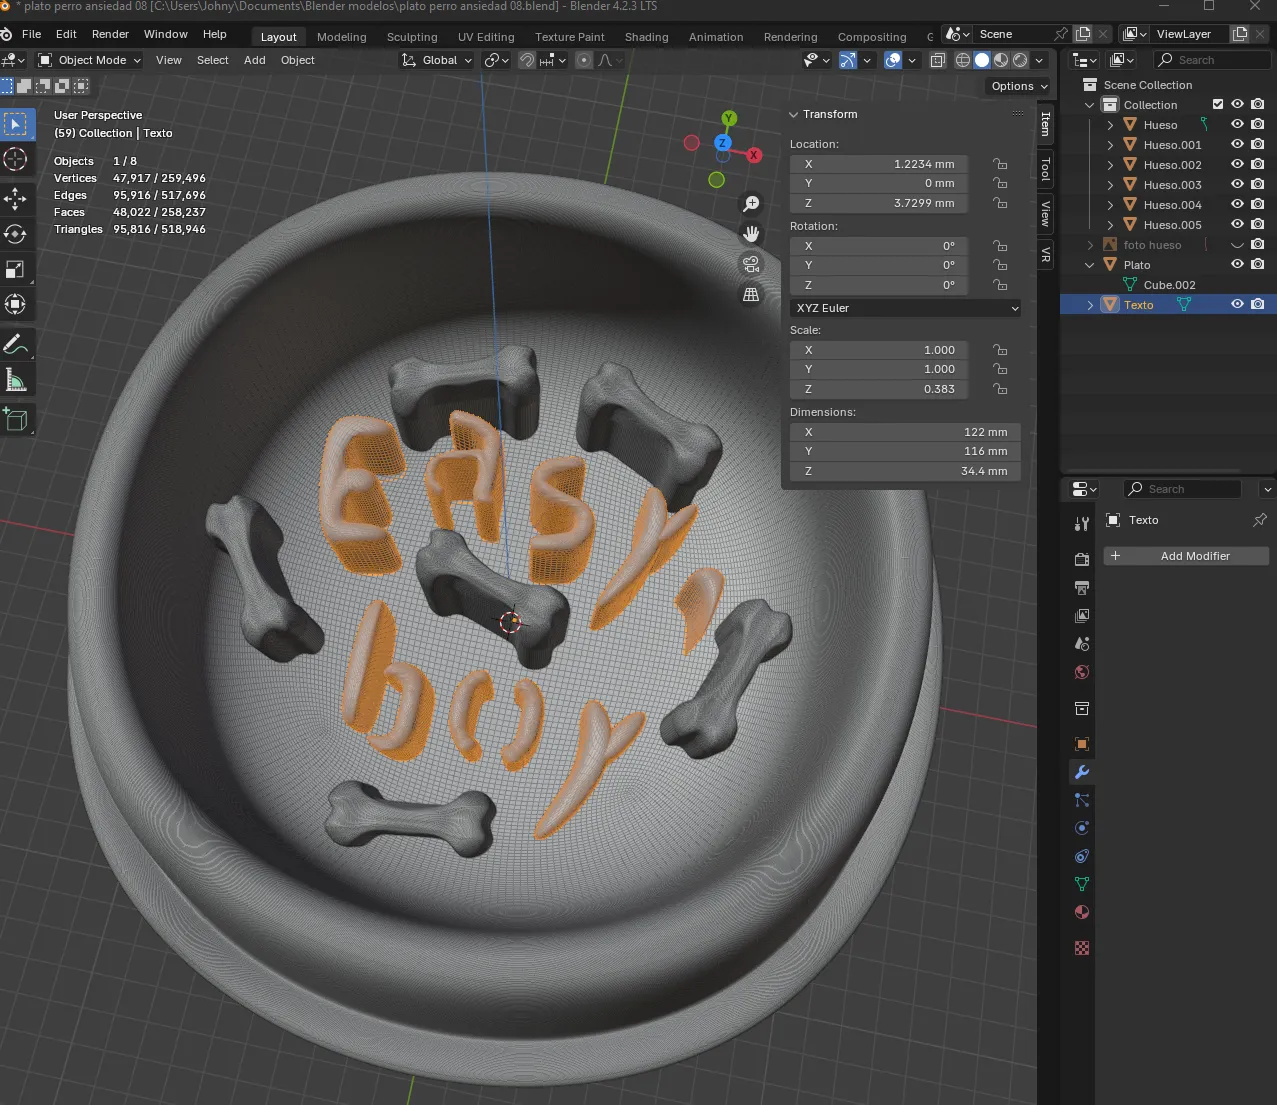This screenshot has height=1105, width=1277.
Task: Open the Add Cube tool
Action: 17,419
